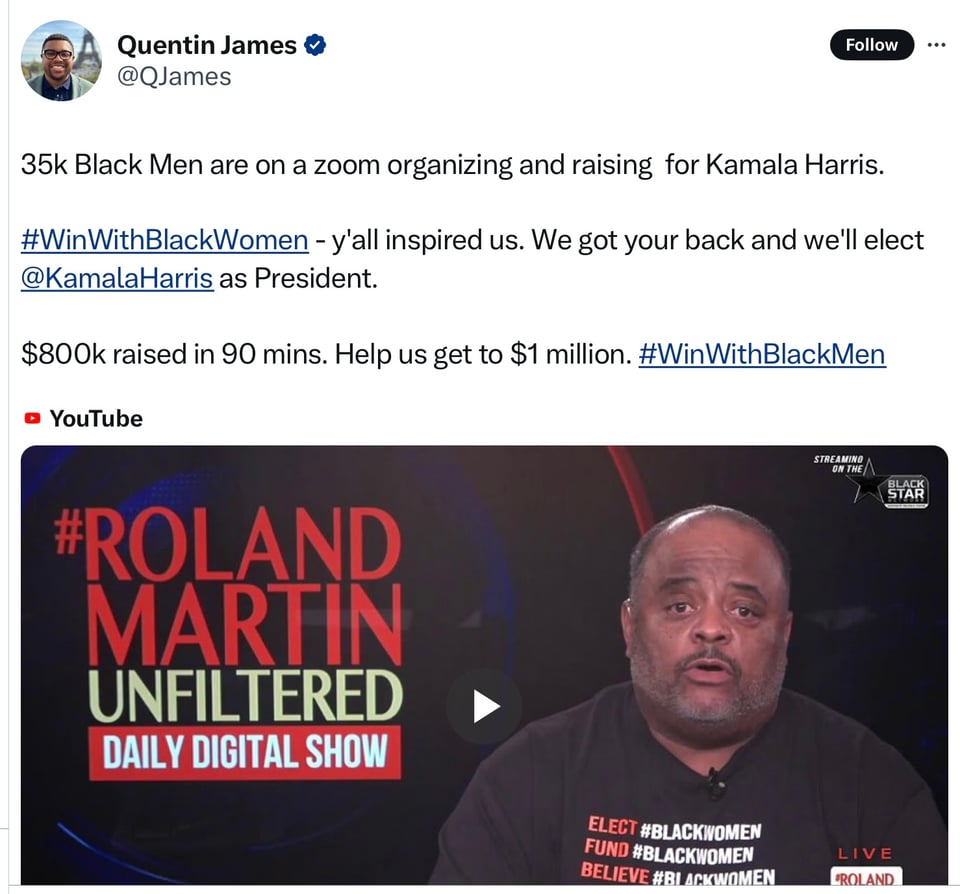Open the three-dot more options menu
The image size is (960, 894).
tap(936, 45)
